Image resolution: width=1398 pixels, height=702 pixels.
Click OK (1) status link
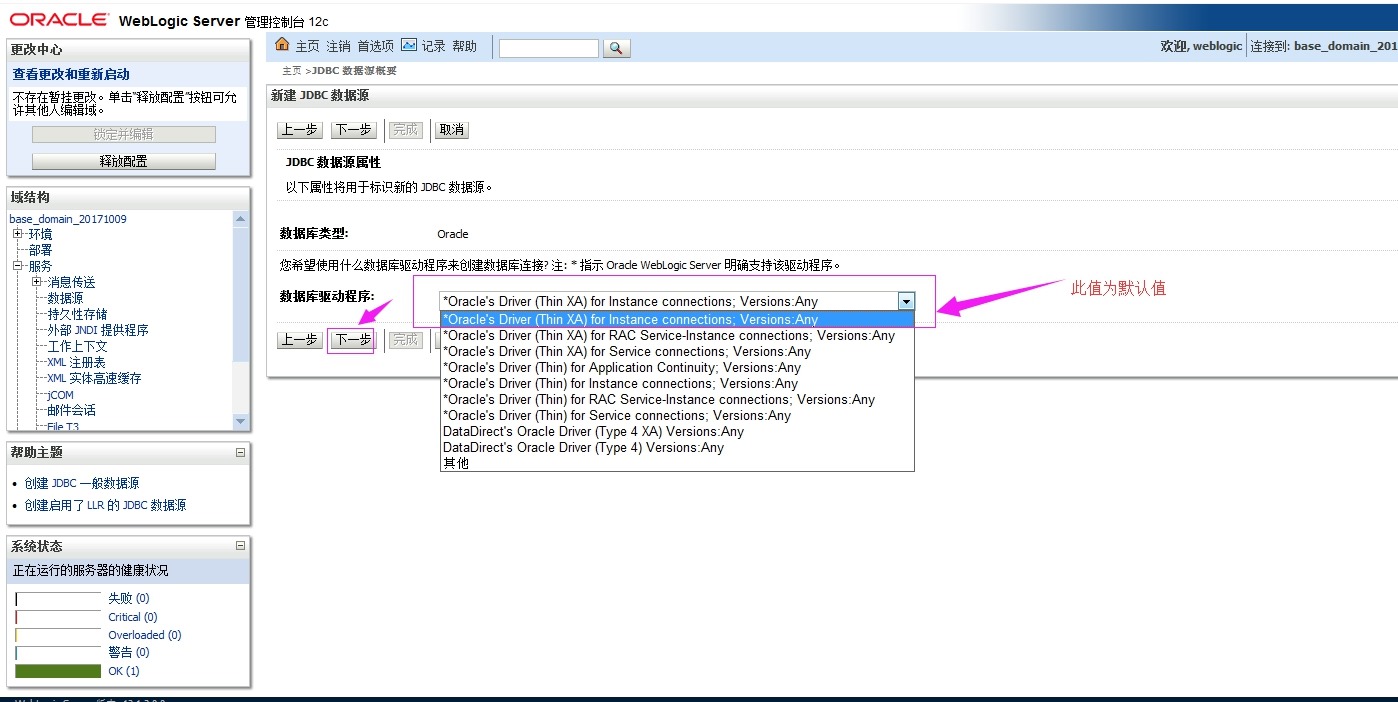pos(124,671)
